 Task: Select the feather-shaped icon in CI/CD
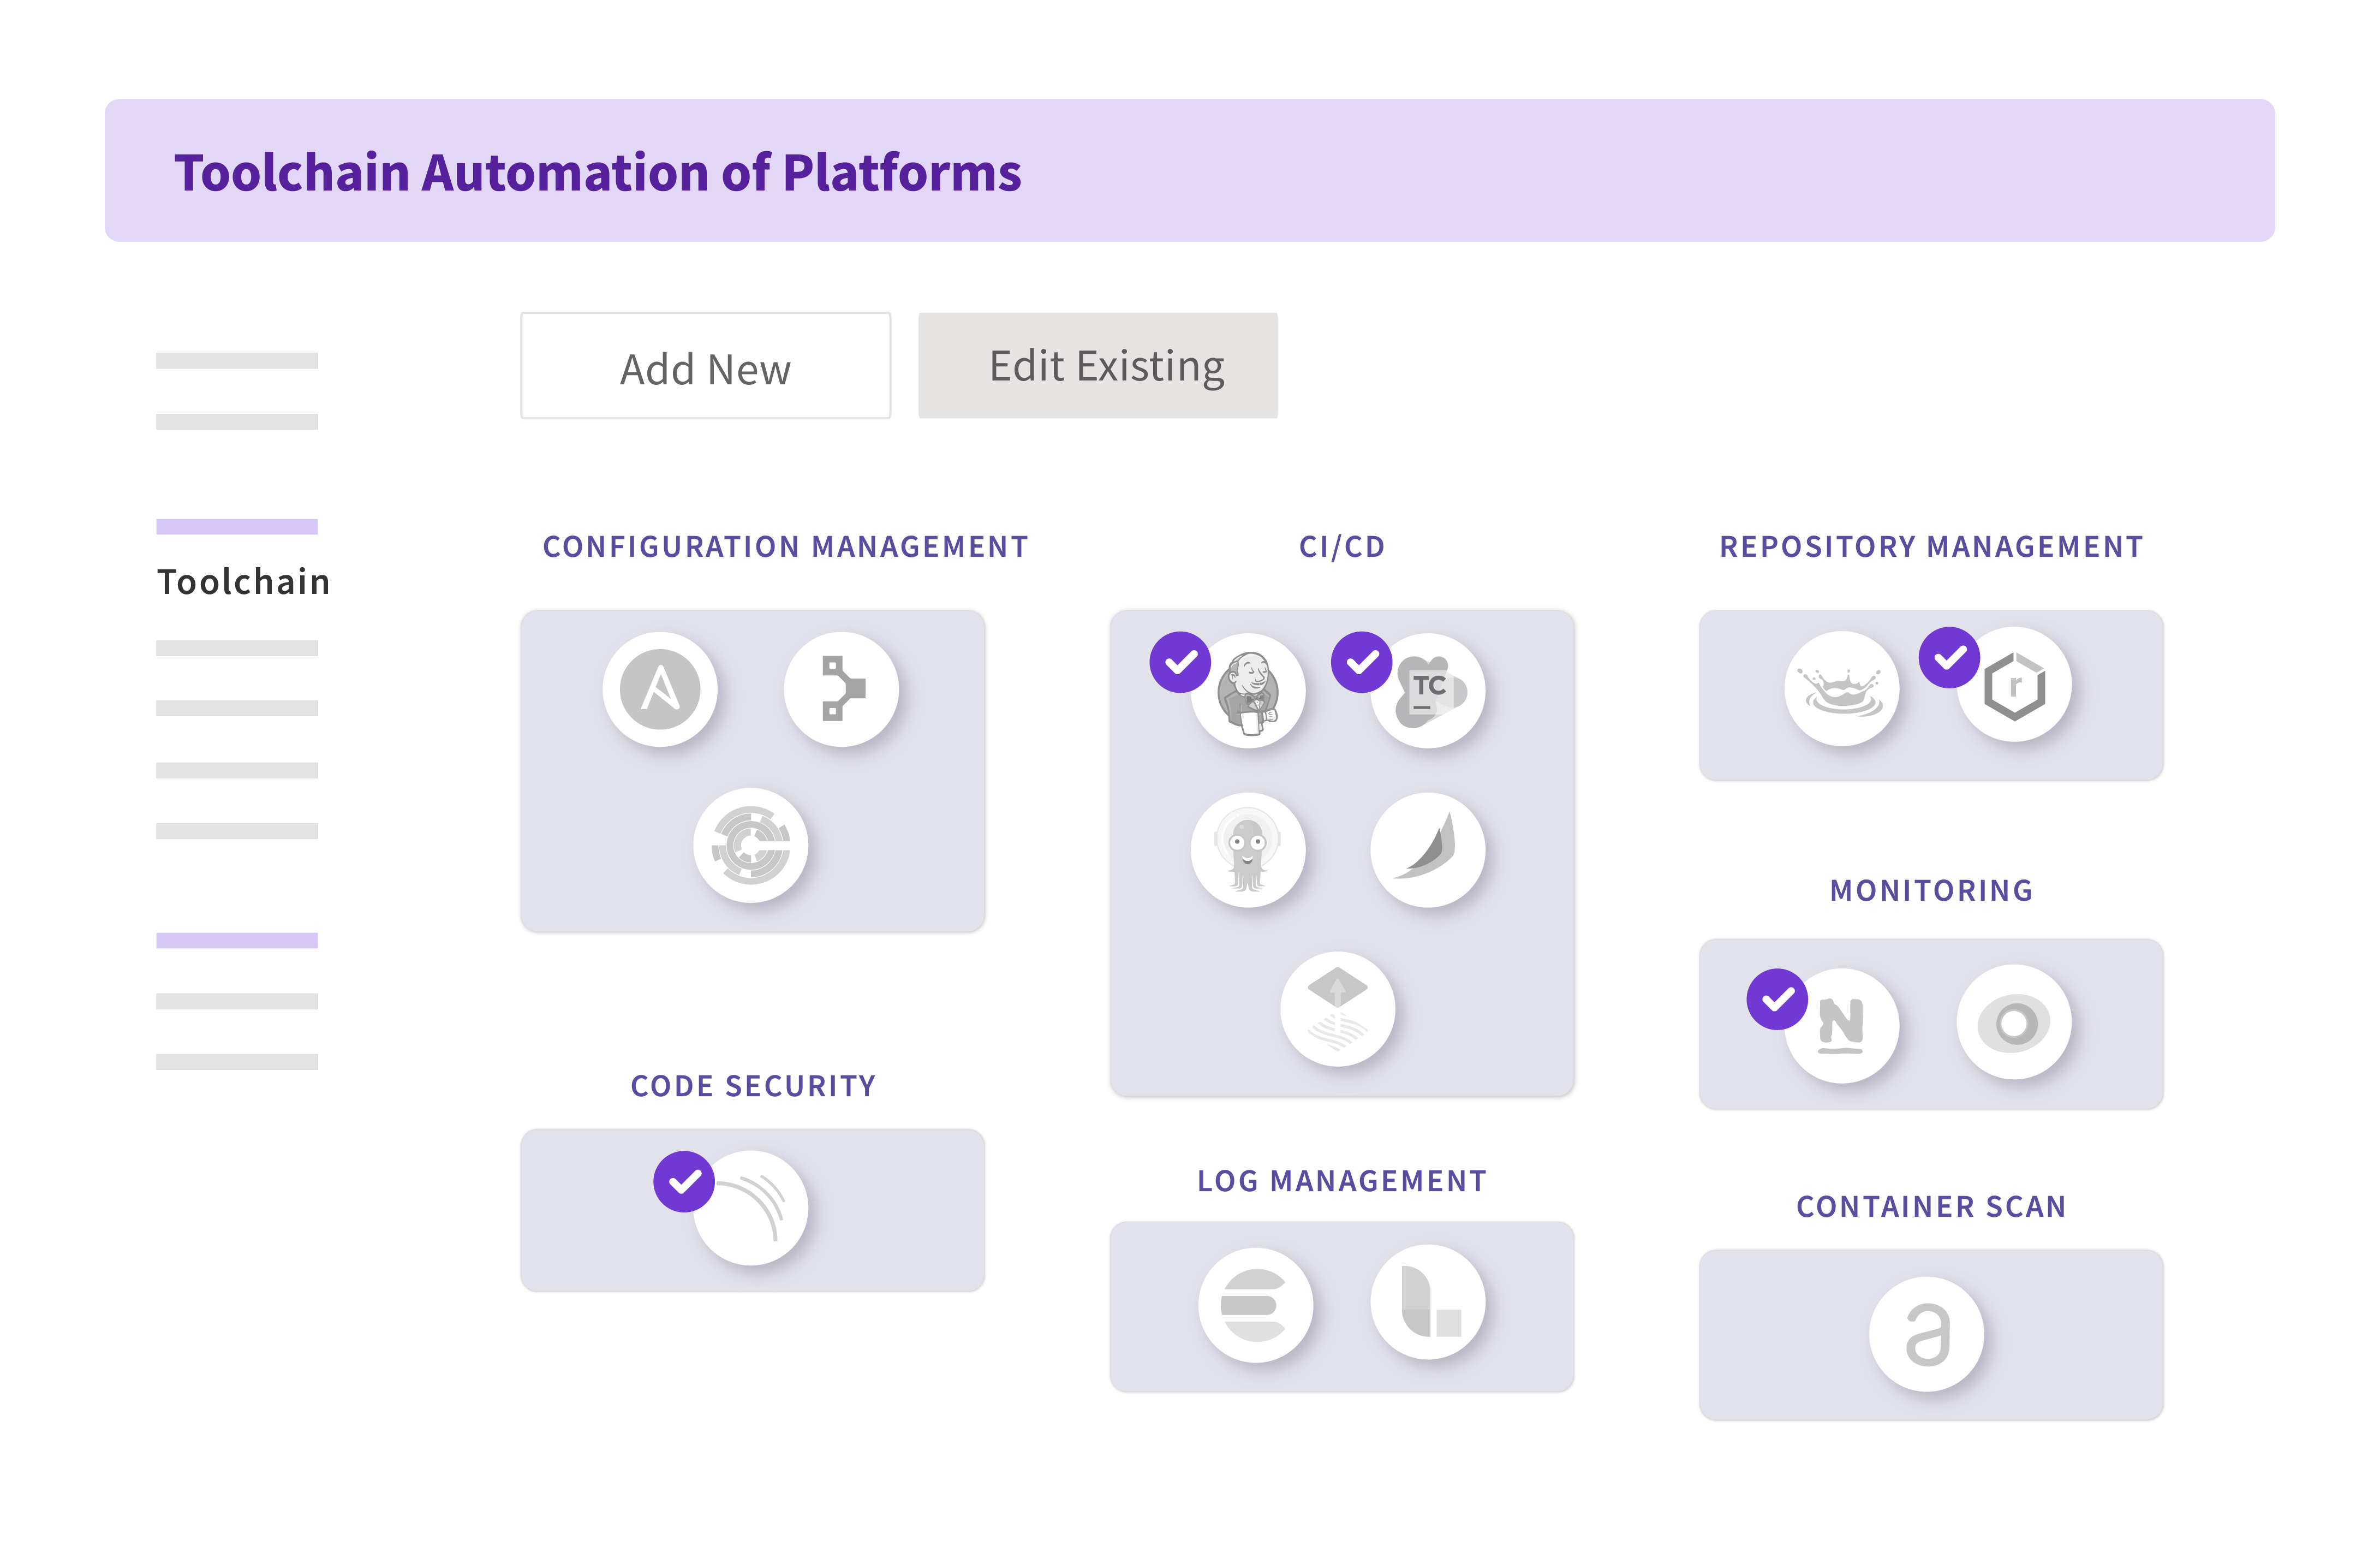tap(1428, 850)
